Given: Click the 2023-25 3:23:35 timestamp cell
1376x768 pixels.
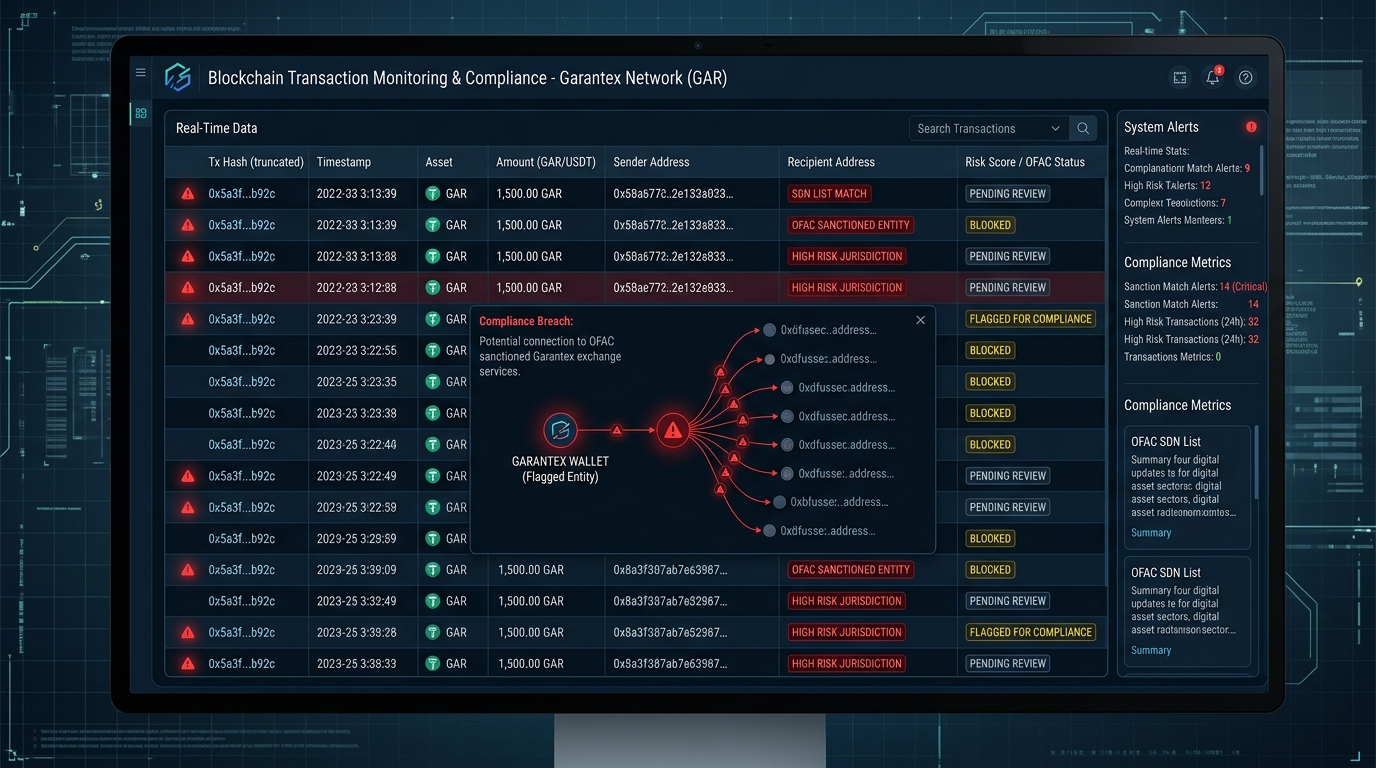Looking at the screenshot, I should coord(357,382).
